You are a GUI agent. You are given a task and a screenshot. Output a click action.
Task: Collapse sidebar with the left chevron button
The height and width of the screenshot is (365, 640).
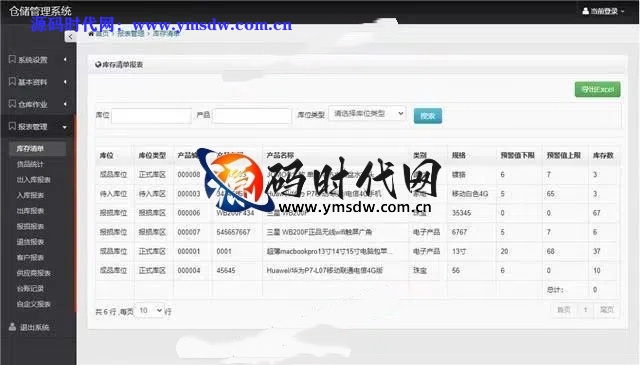click(x=70, y=37)
